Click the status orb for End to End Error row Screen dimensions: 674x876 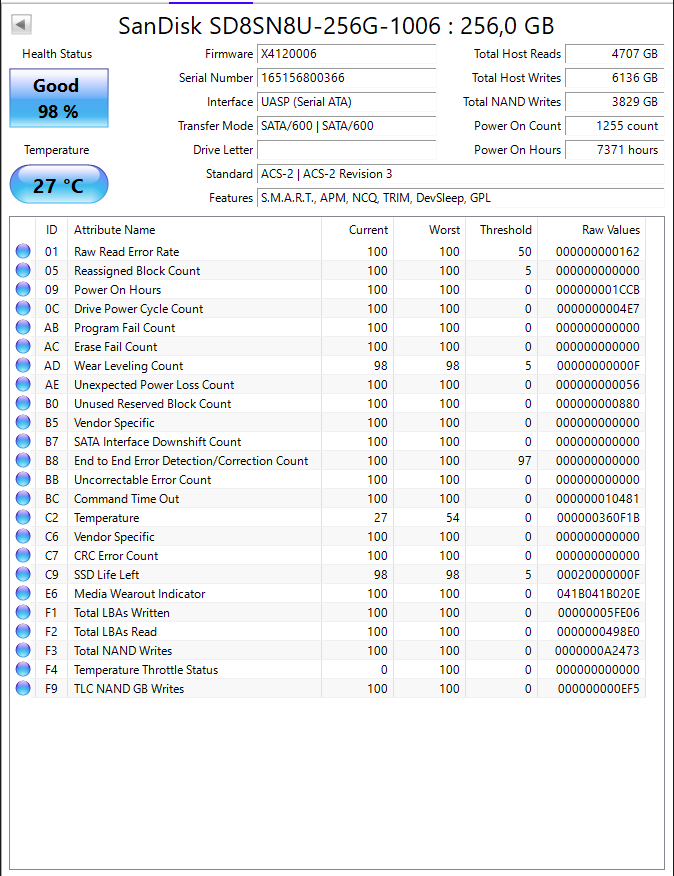(23, 460)
